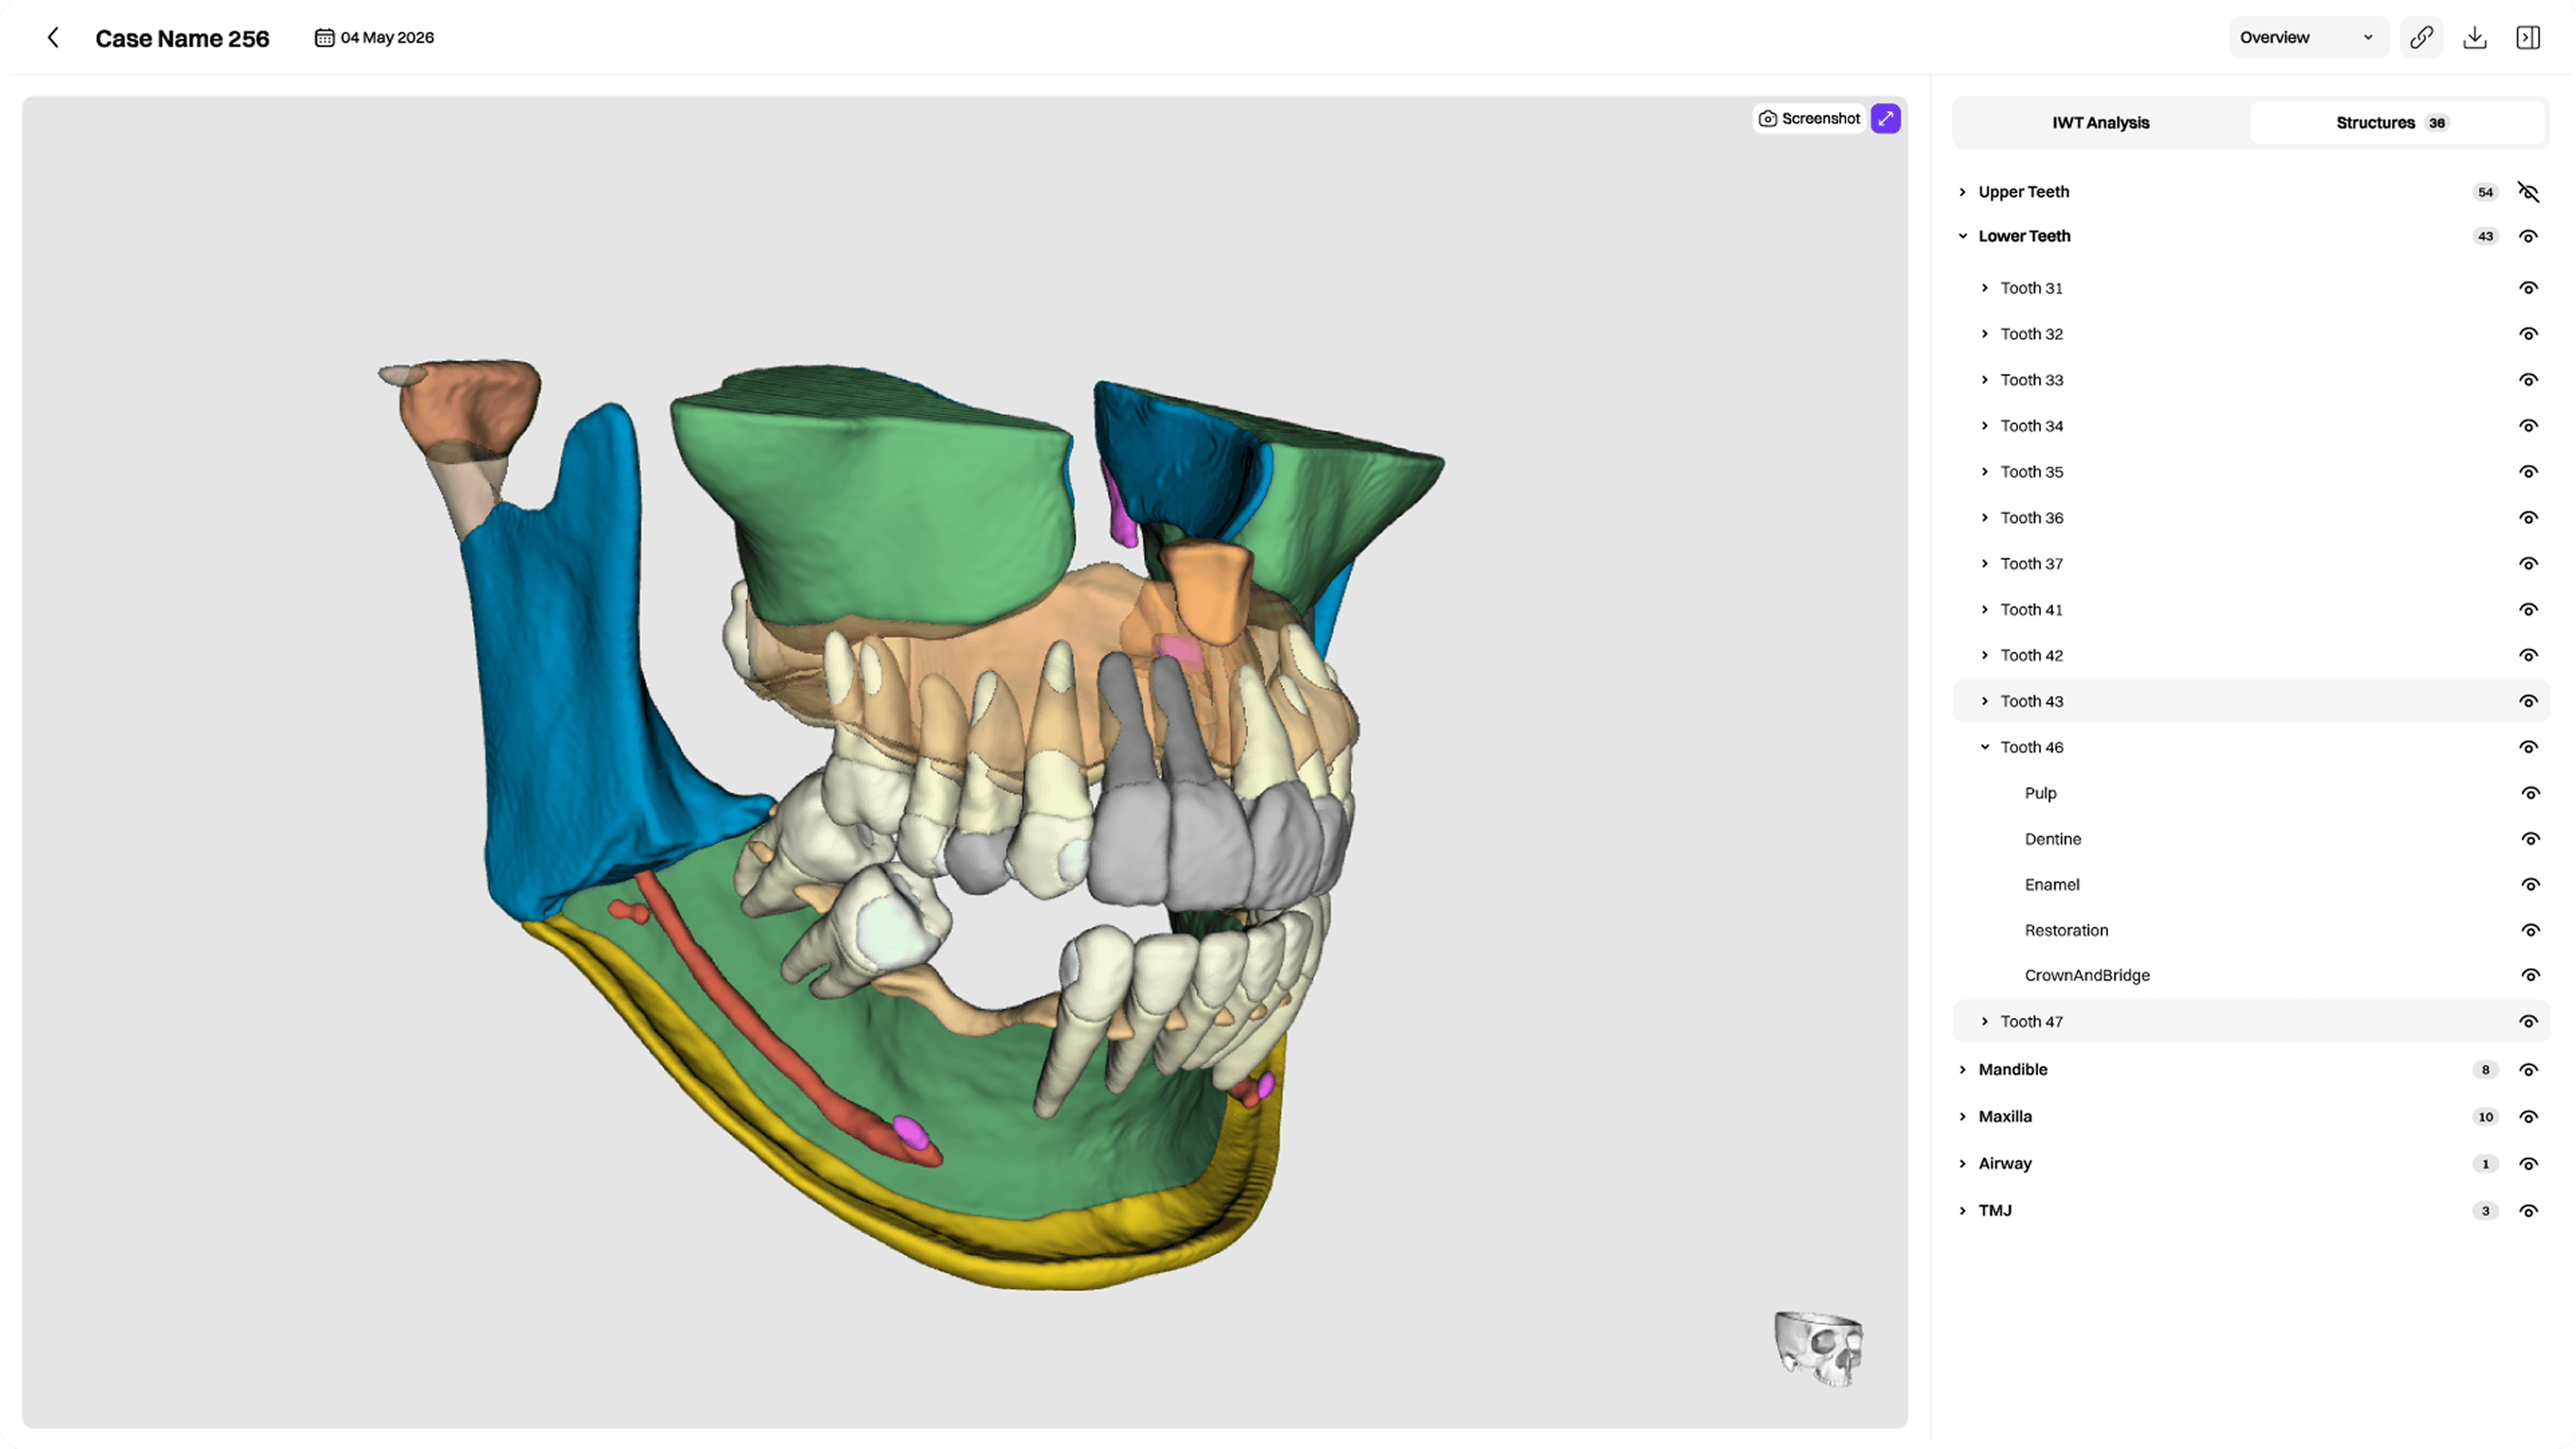
Task: Hide the CrownAndBridge structure
Action: click(2530, 976)
